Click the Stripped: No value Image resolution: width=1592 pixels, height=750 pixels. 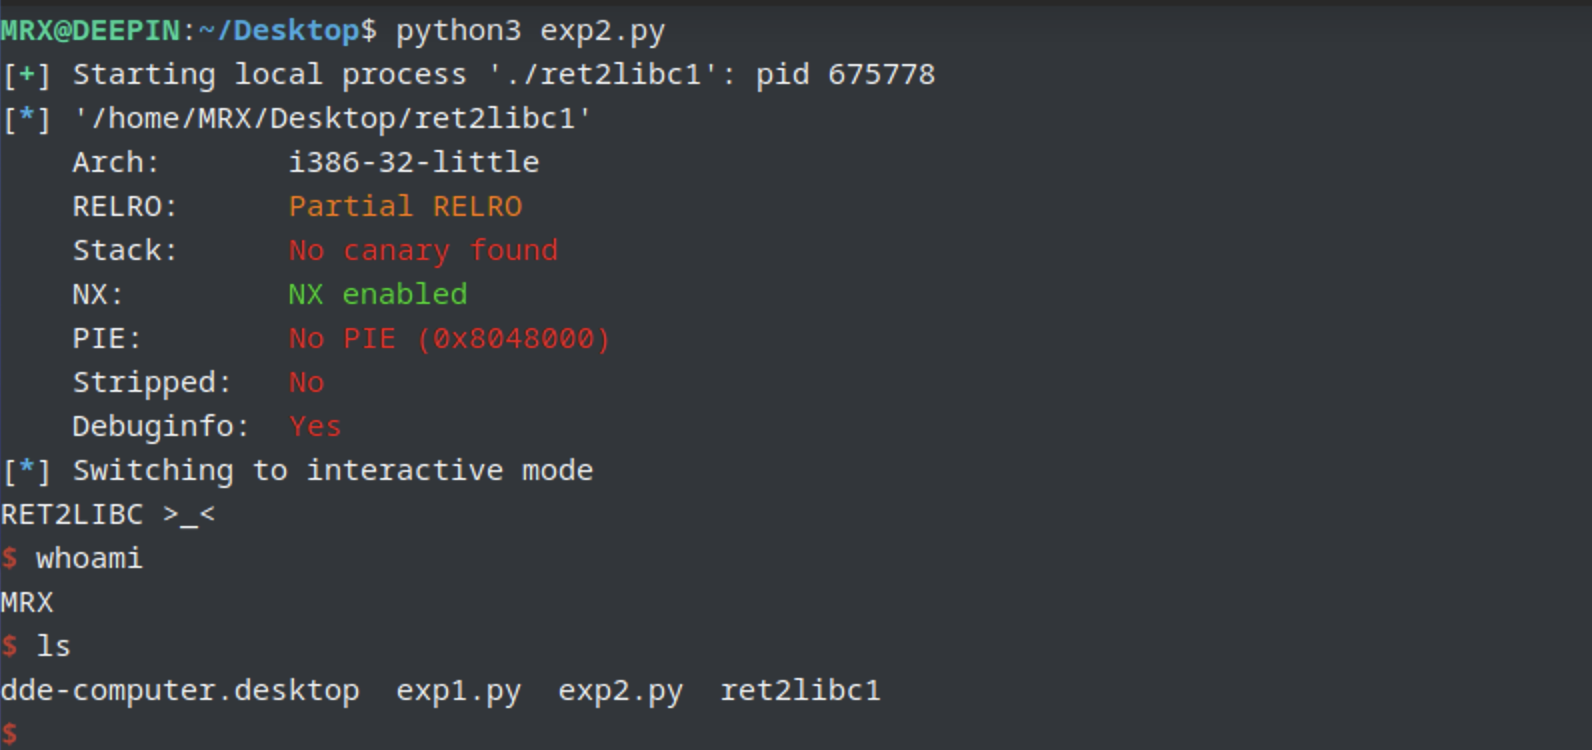click(x=307, y=382)
